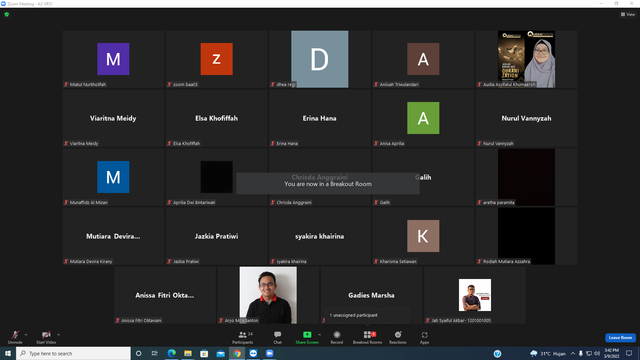Open Microsoft Store from taskbar
Image resolution: width=640 pixels, height=360 pixels.
pyautogui.click(x=204, y=353)
